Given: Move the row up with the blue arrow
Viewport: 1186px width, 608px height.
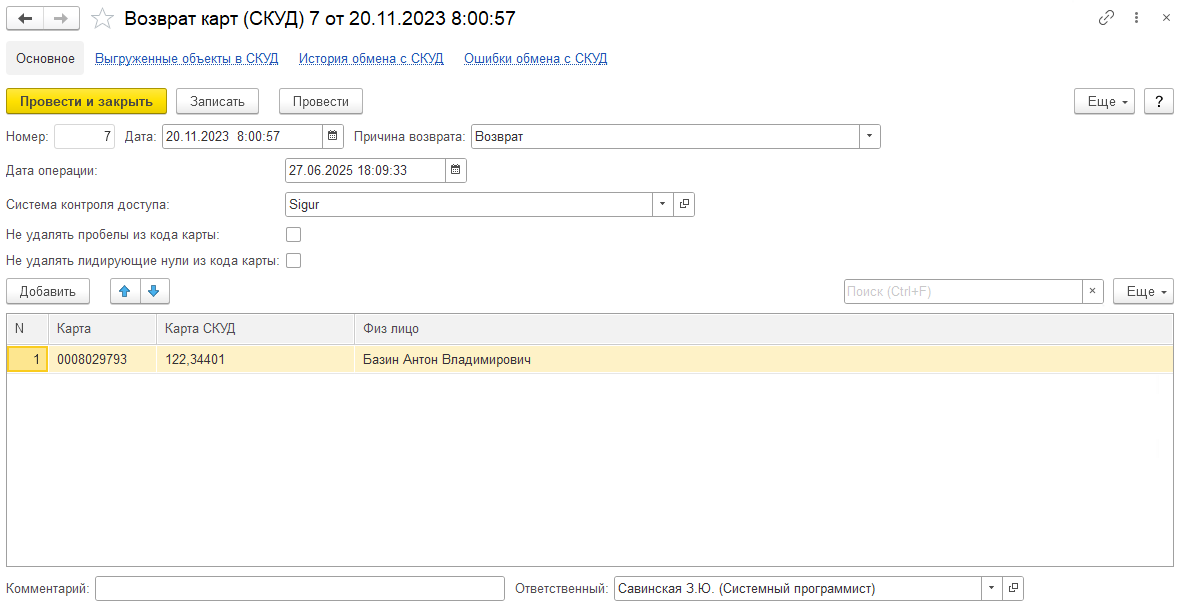Looking at the screenshot, I should click(x=125, y=291).
